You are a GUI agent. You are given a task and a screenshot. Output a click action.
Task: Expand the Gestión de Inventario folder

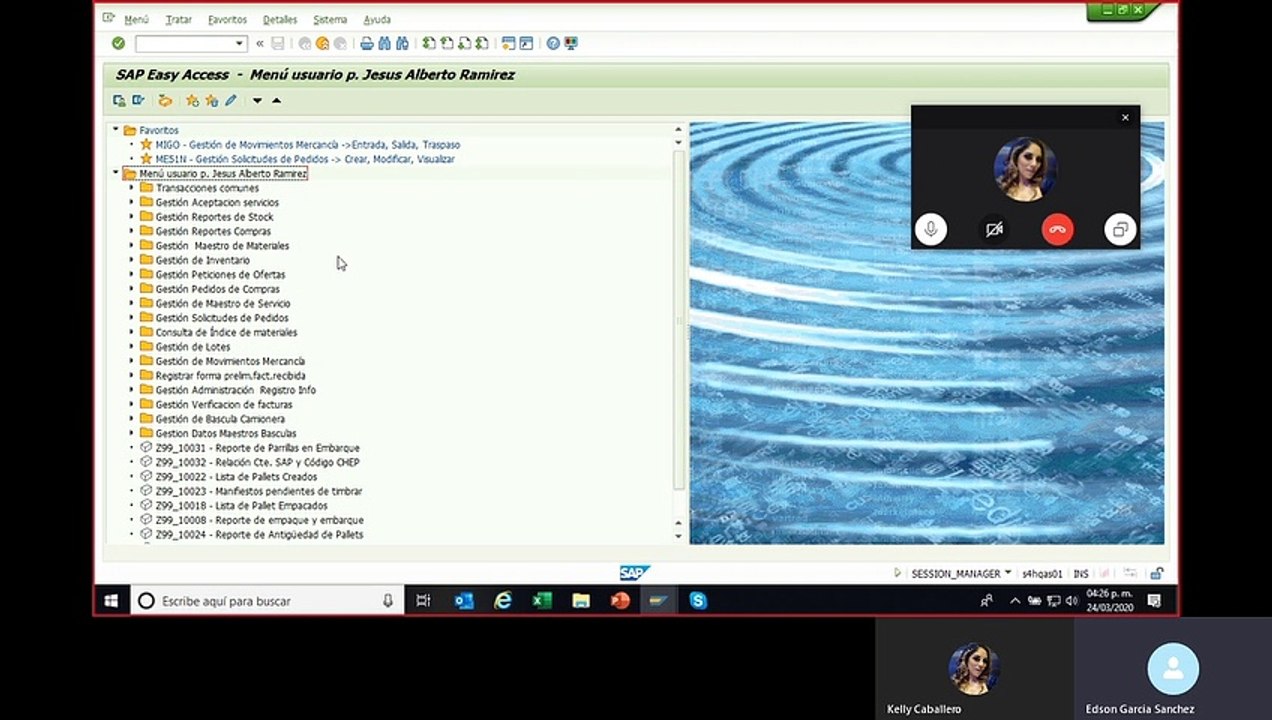click(x=131, y=260)
